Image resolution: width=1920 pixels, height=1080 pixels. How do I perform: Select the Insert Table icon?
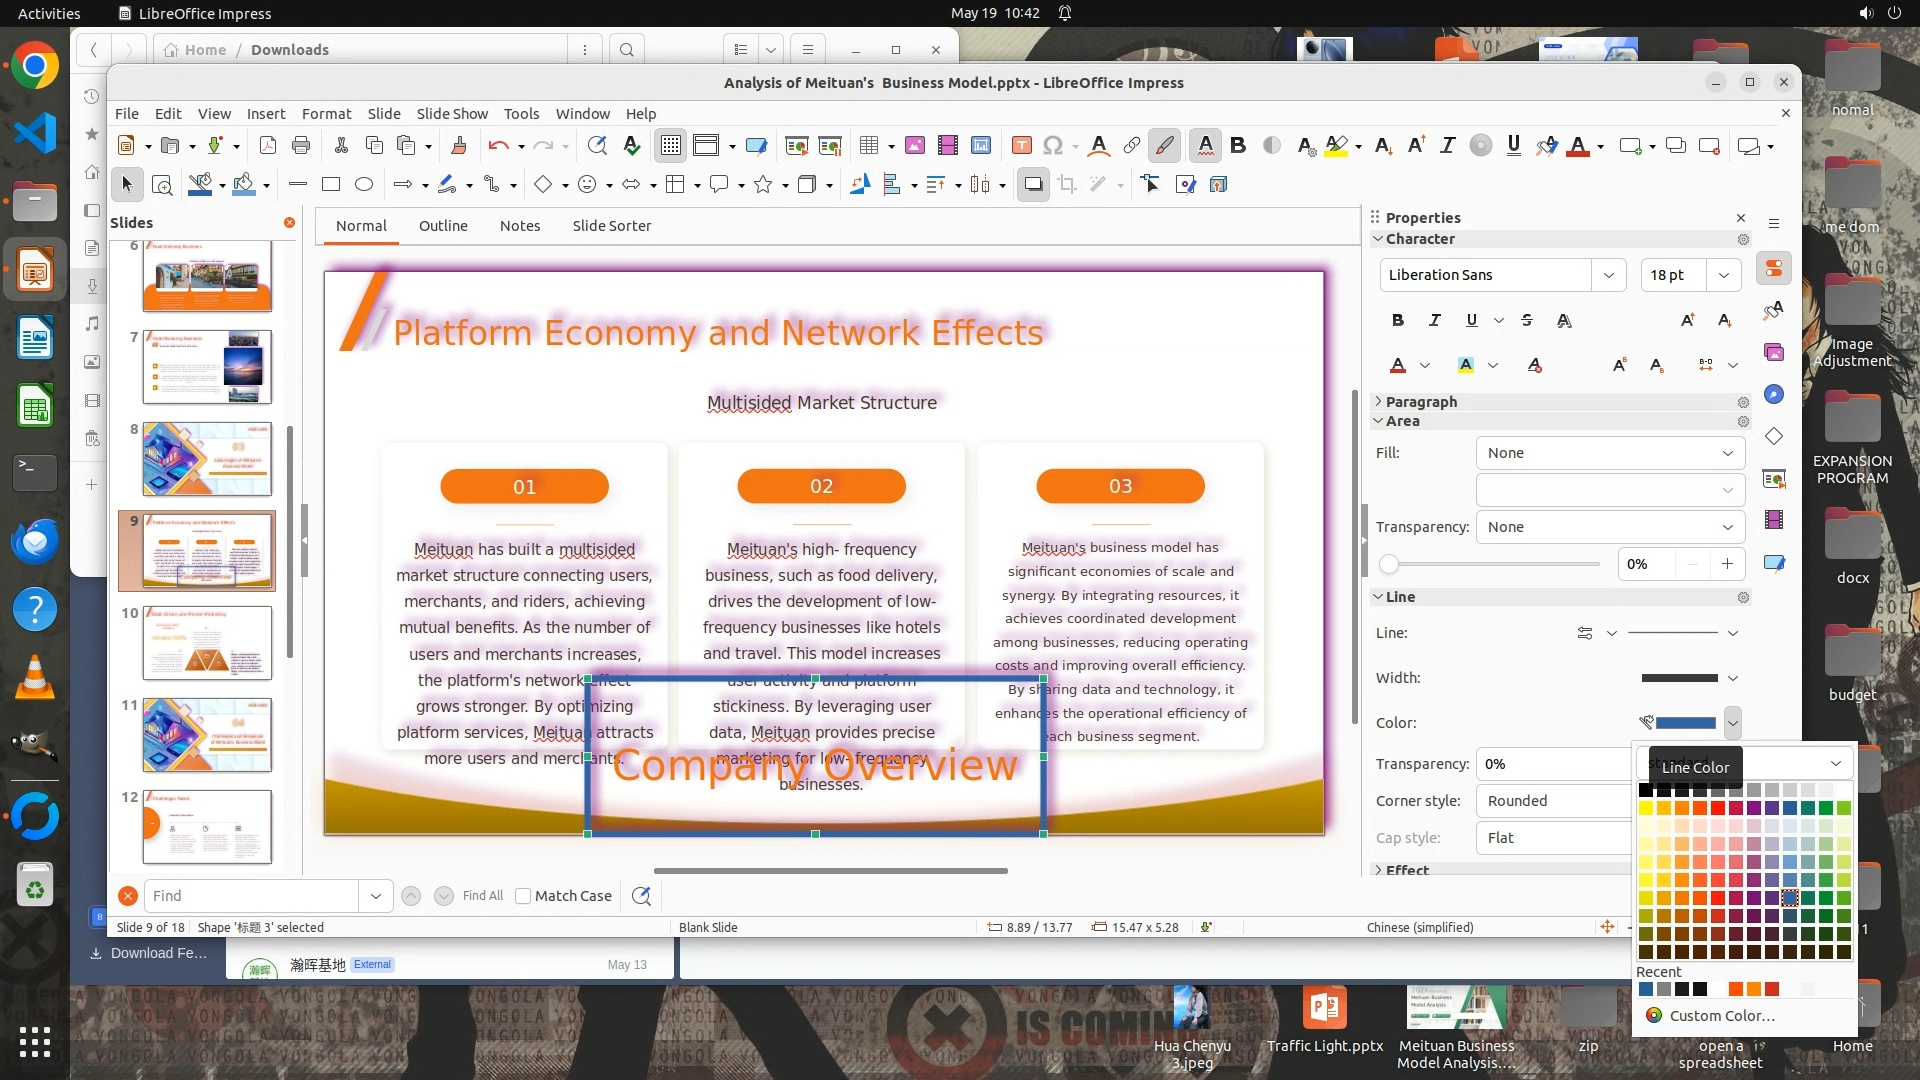868,146
